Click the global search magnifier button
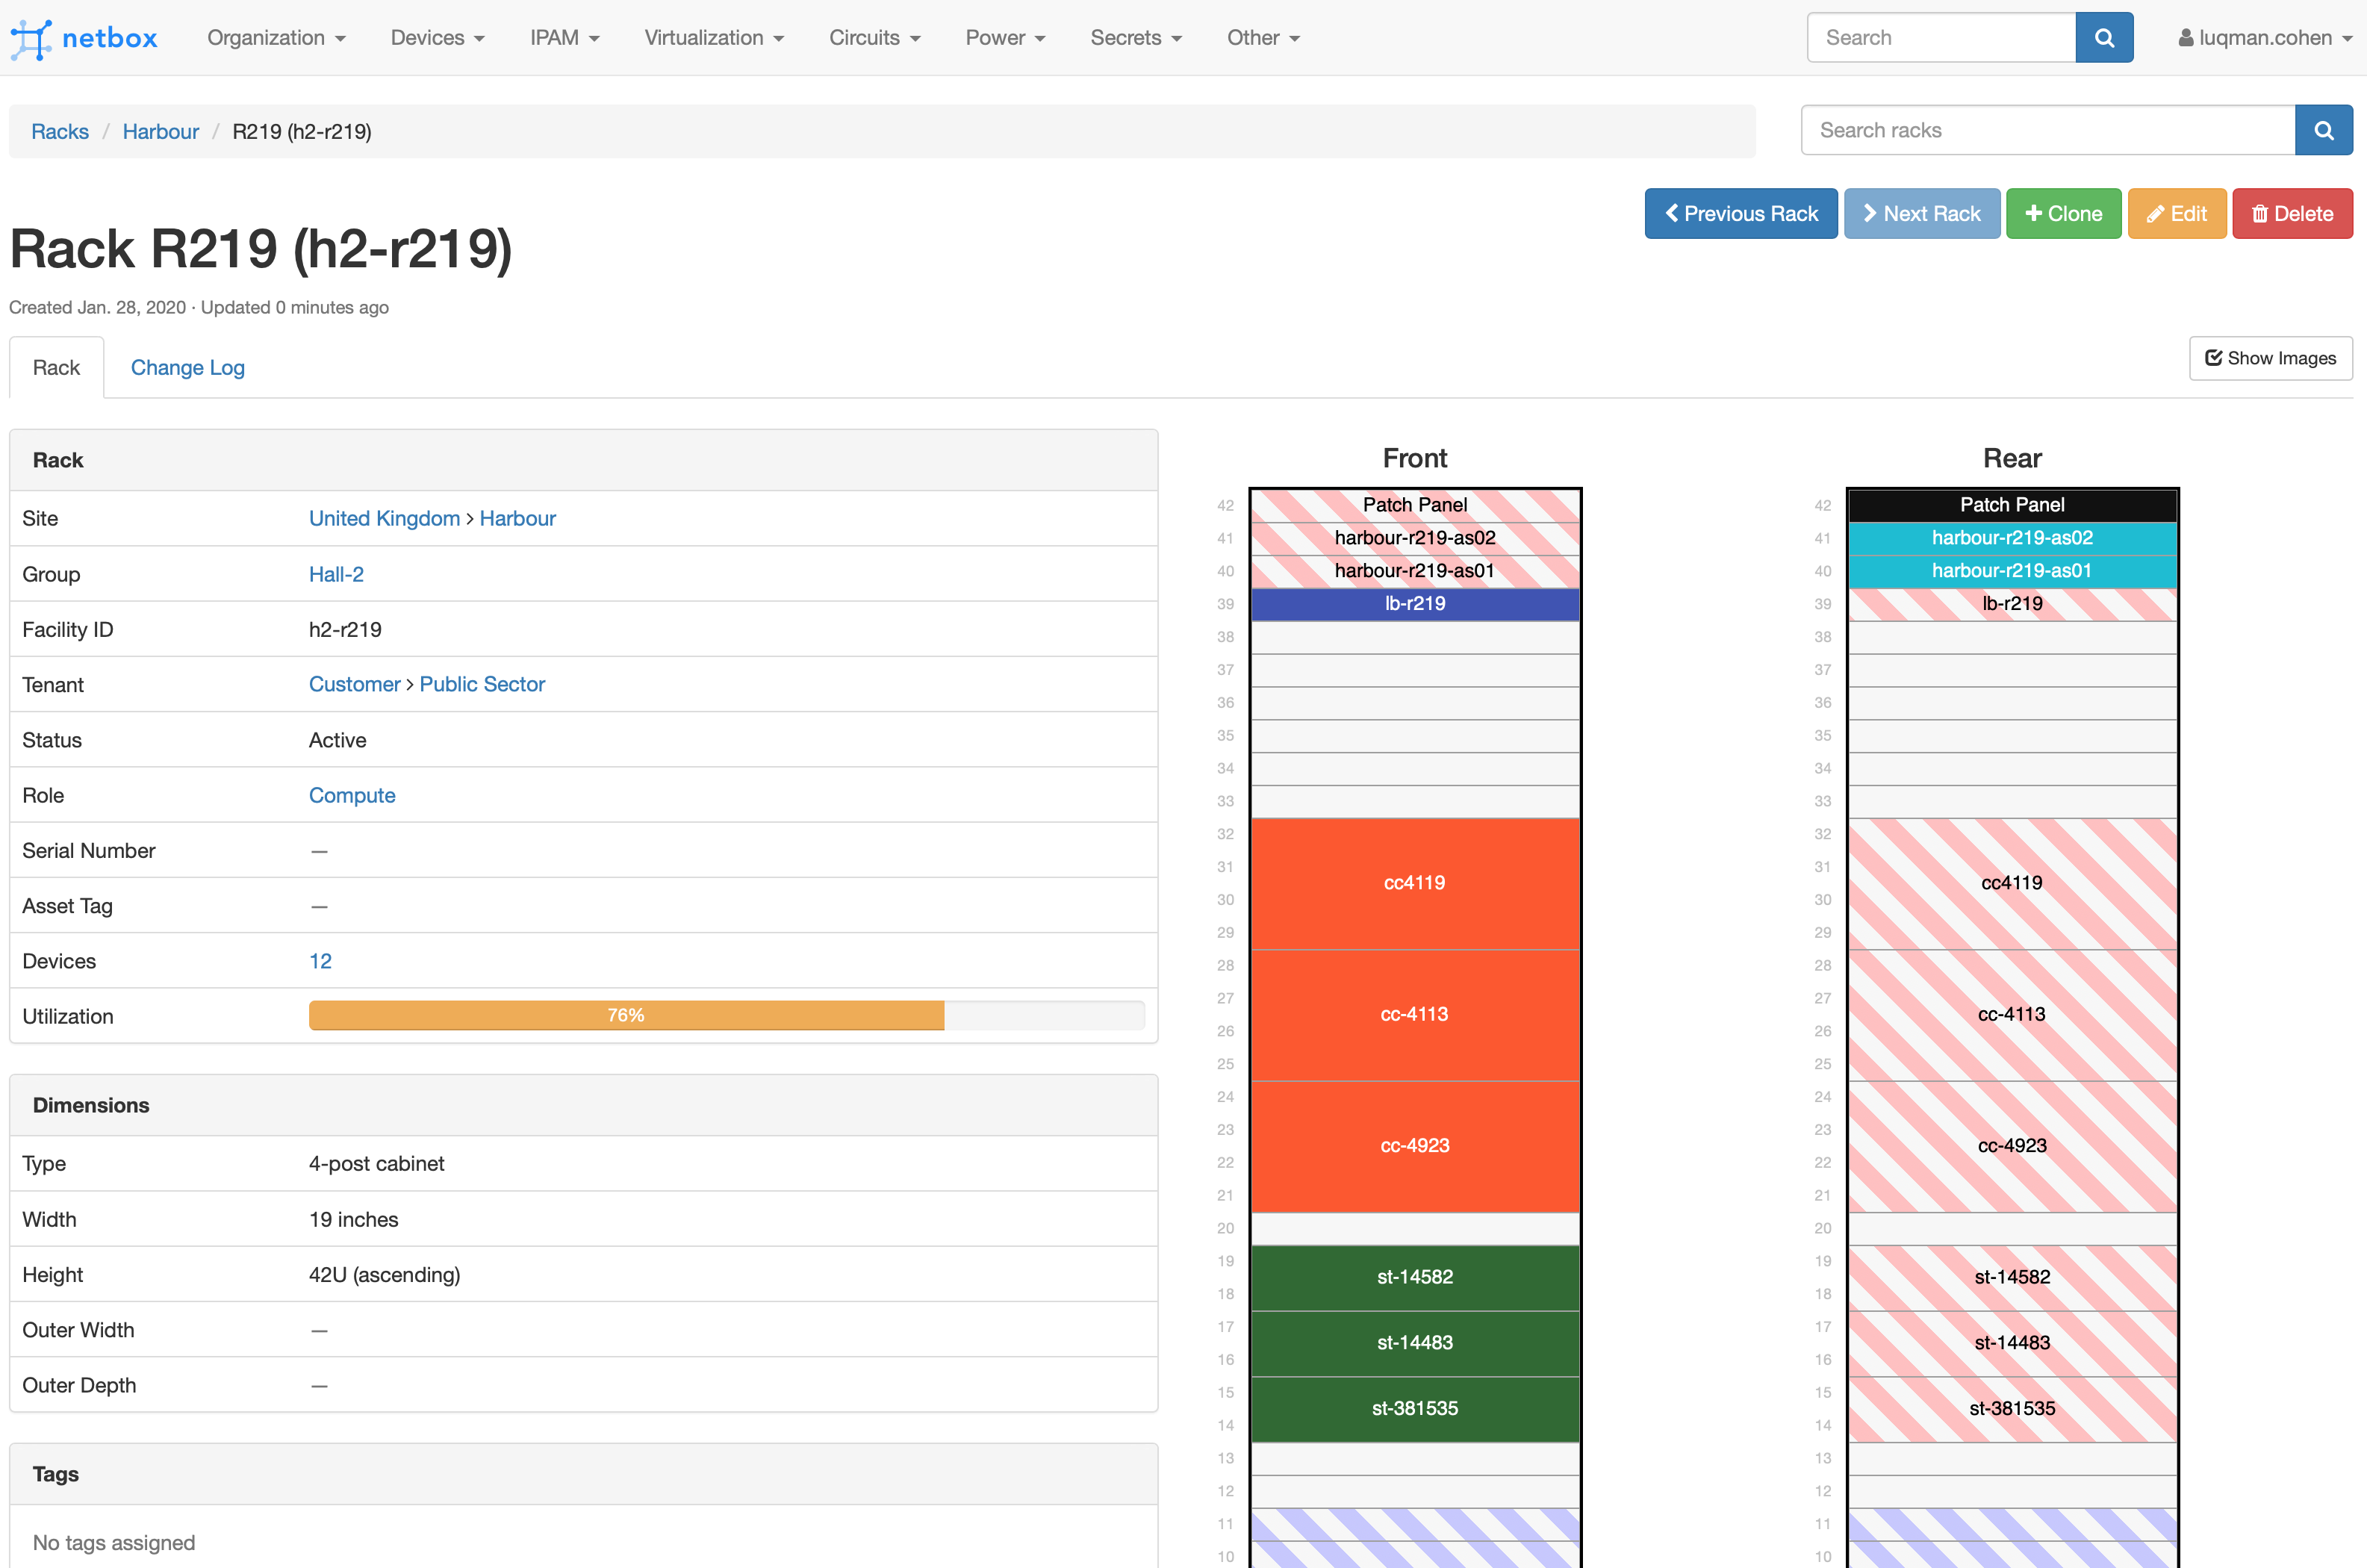 (2103, 38)
